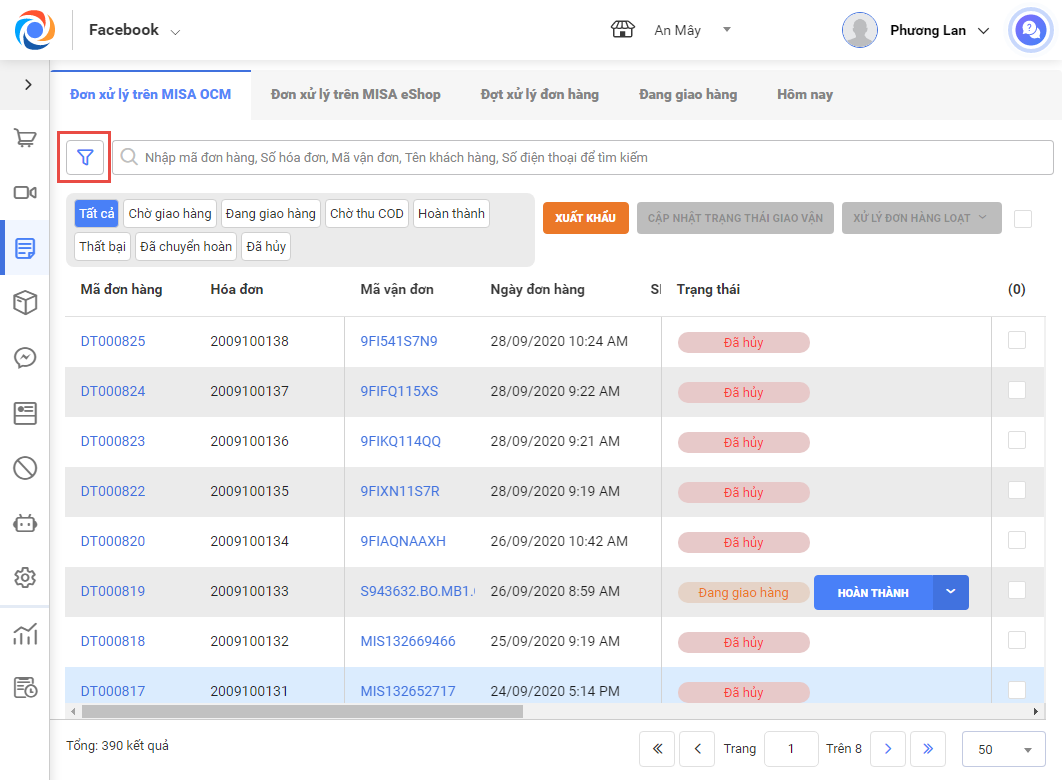Tick checkbox for order DT000825
1062x780 pixels.
pyautogui.click(x=1017, y=340)
